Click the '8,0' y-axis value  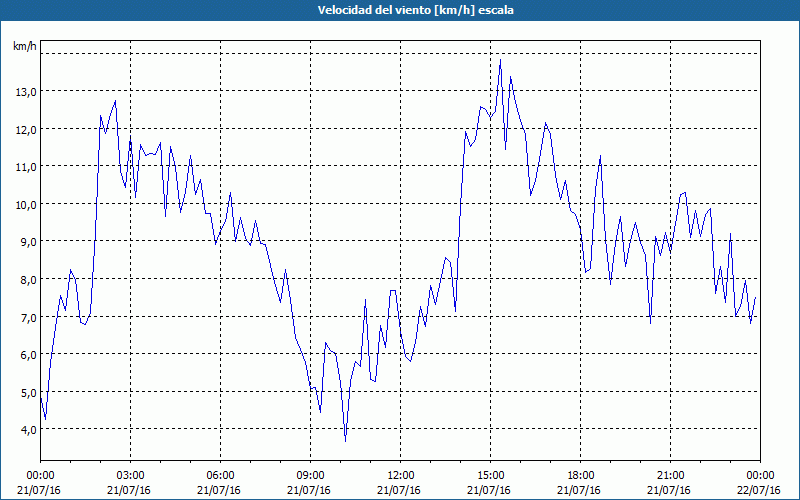pyautogui.click(x=29, y=280)
